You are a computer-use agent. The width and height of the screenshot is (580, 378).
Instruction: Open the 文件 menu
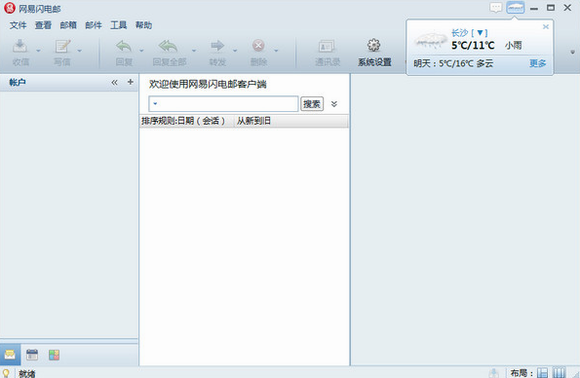tap(18, 25)
